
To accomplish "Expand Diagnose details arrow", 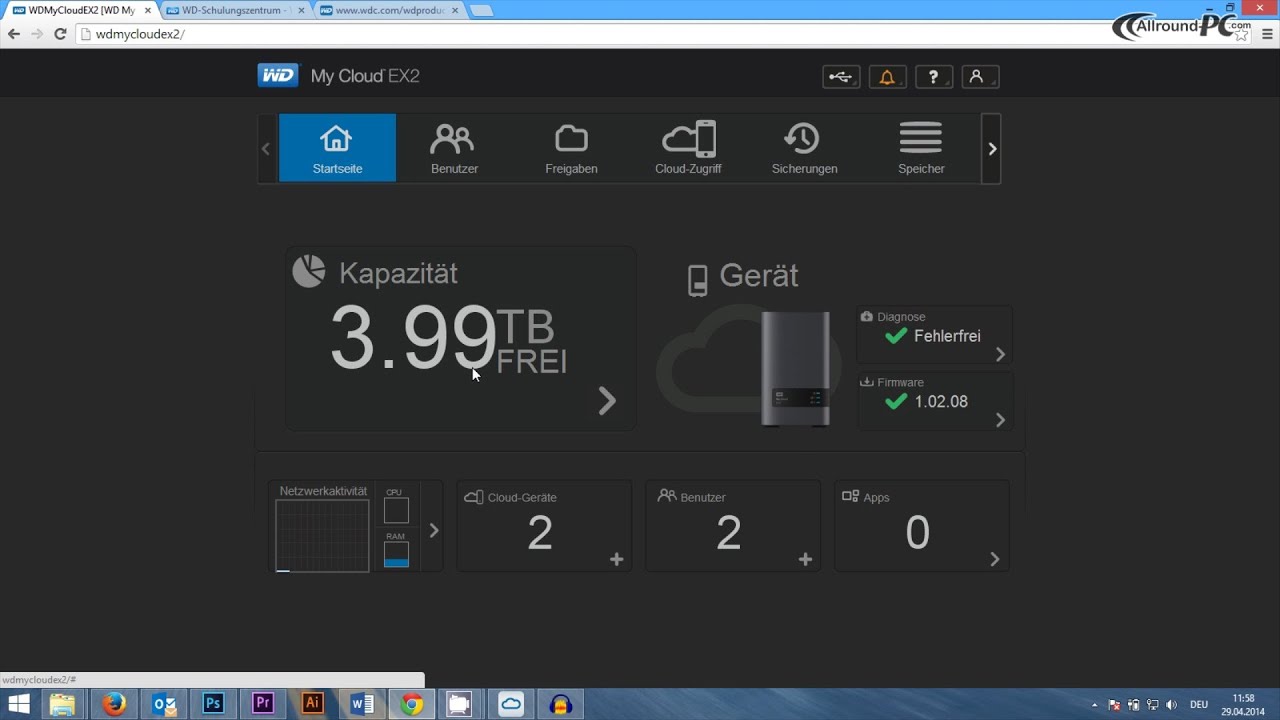I will coord(1000,354).
